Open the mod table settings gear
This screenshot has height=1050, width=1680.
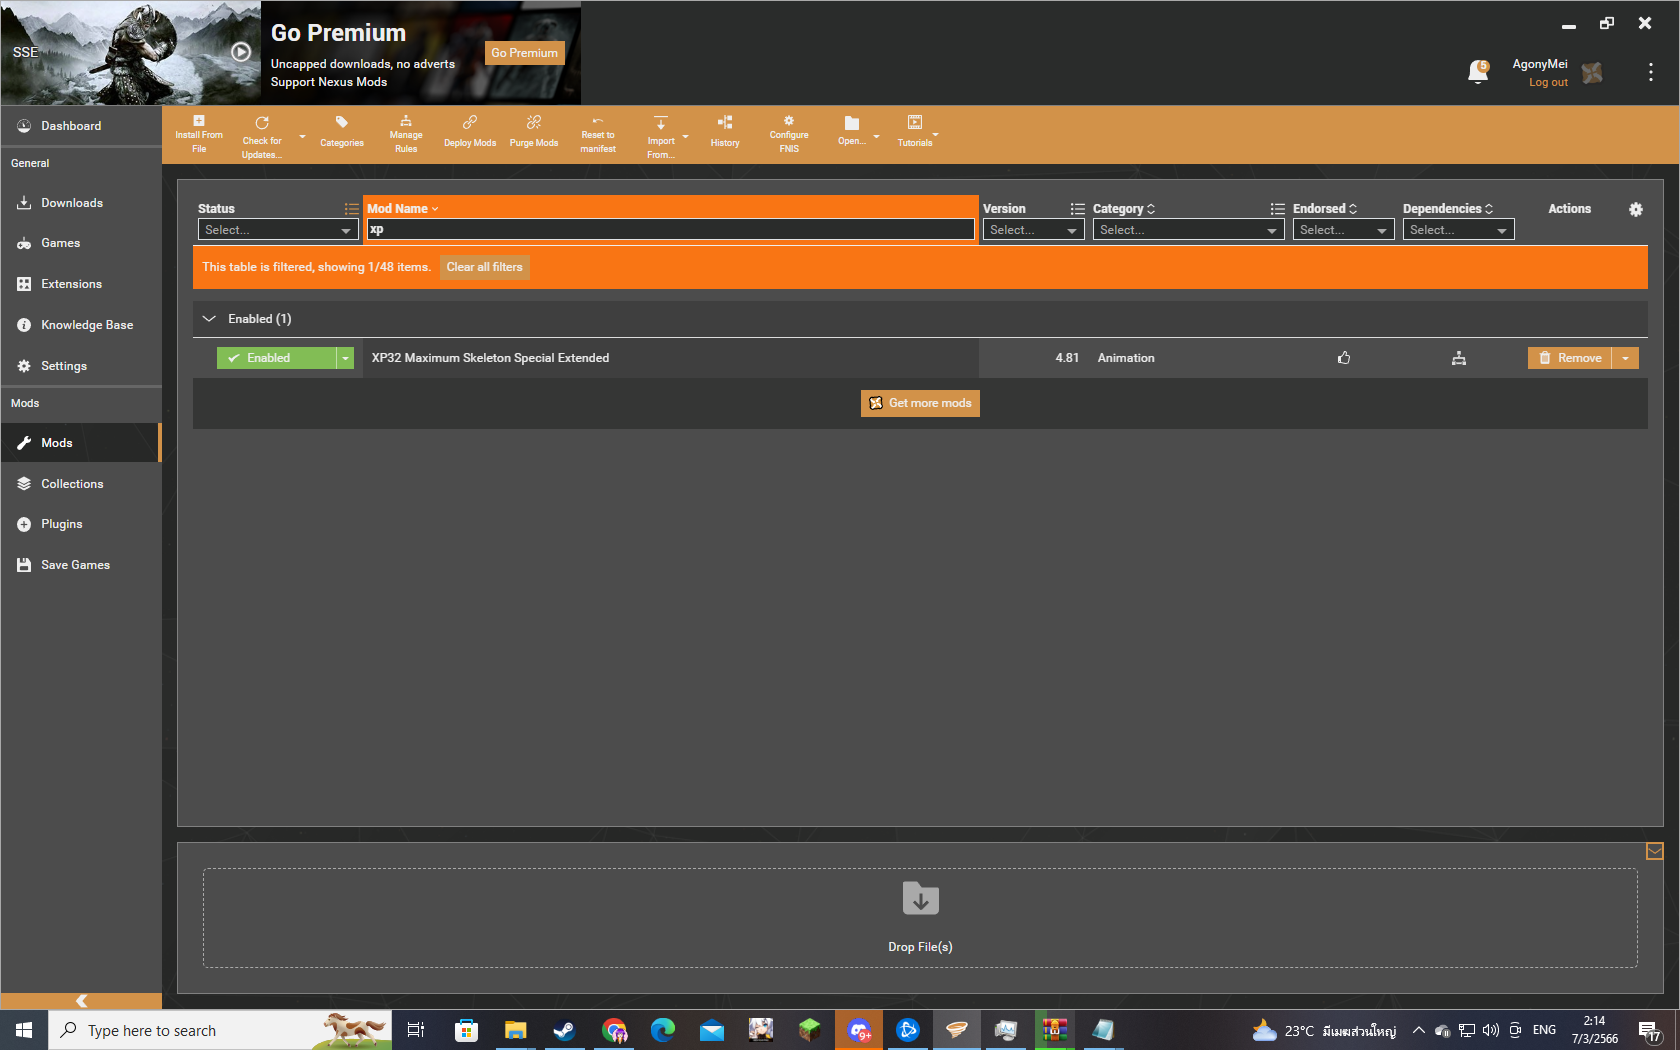1636,209
